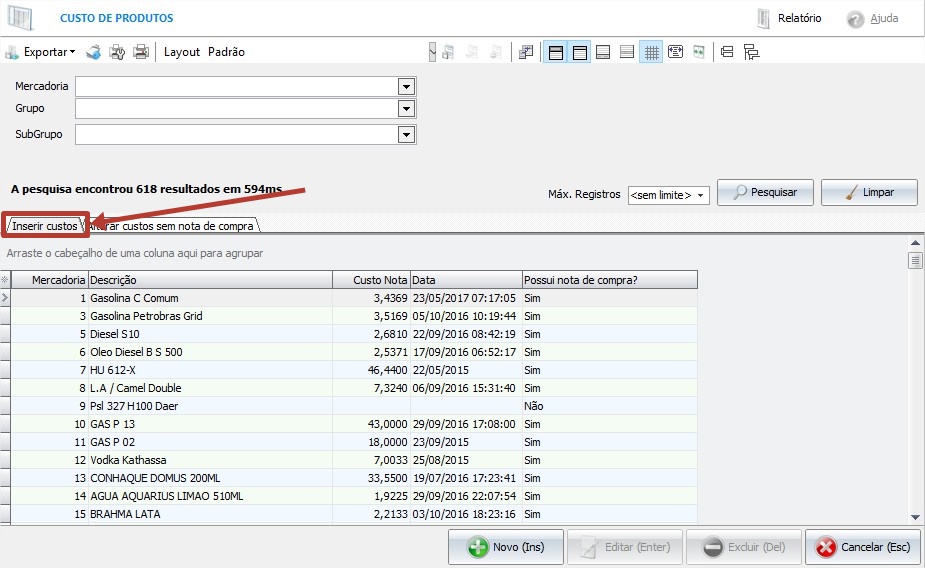Image resolution: width=925 pixels, height=568 pixels.
Task: Select the Vodka Kathassa row
Action: point(354,460)
